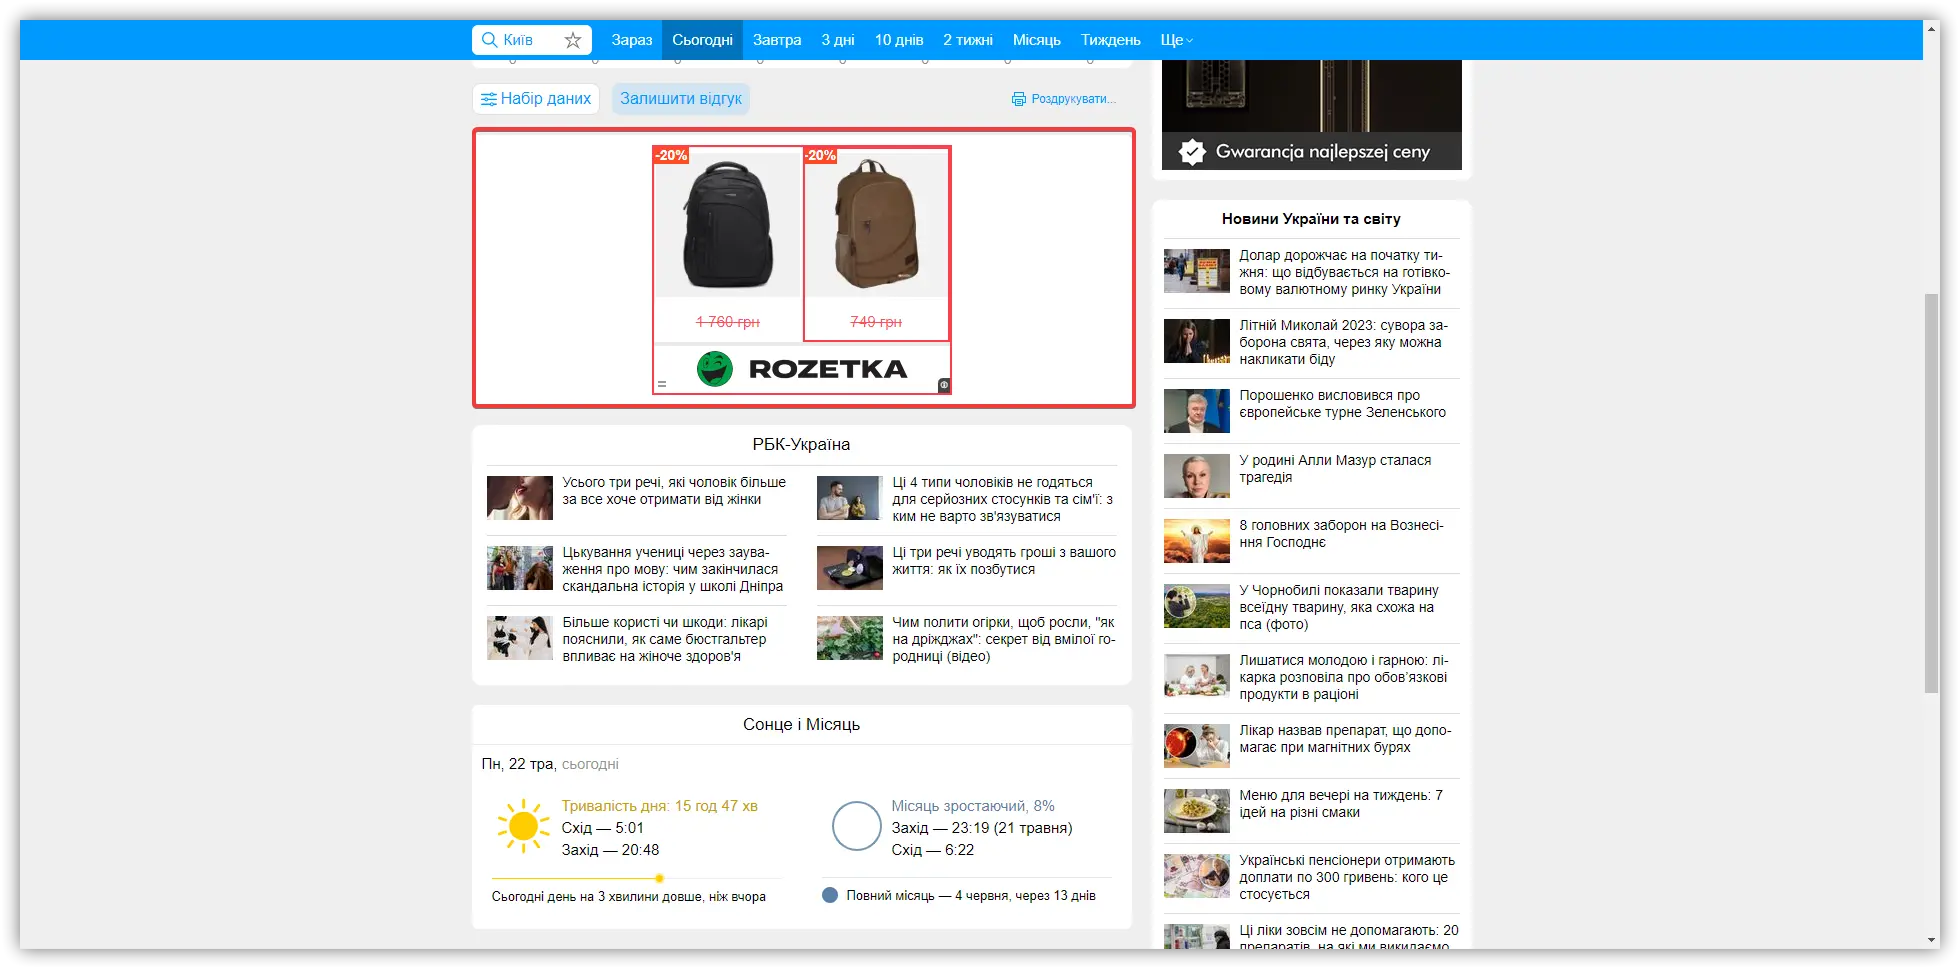Open article Цькування учениці через зауваження про мову
1960x969 pixels.
pyautogui.click(x=673, y=569)
